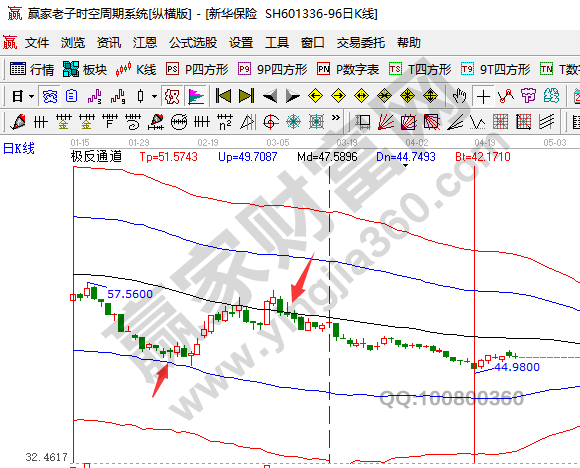Open the P四方形 square tool
The height and width of the screenshot is (468, 580).
coord(197,70)
